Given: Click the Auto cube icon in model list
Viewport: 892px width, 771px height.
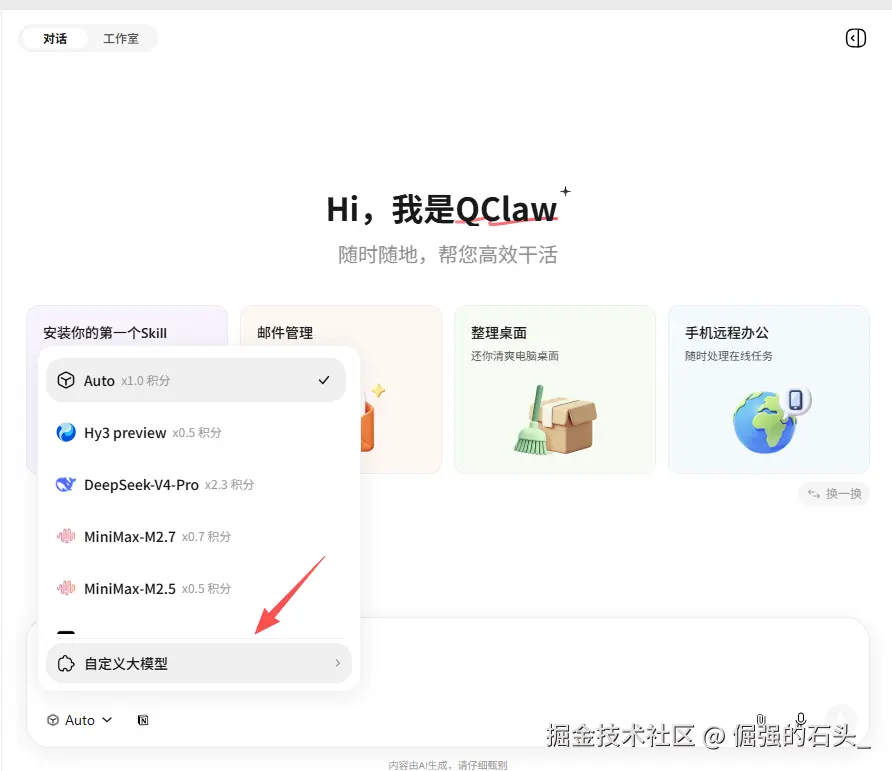Looking at the screenshot, I should [66, 380].
